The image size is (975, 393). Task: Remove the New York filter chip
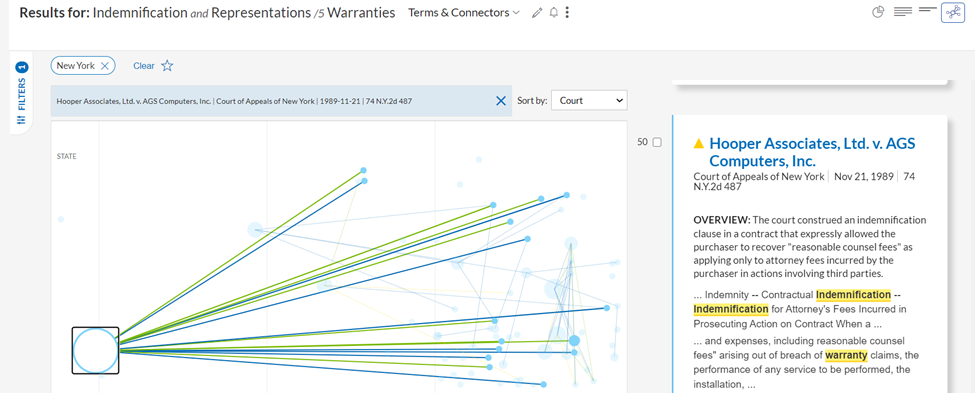point(104,65)
